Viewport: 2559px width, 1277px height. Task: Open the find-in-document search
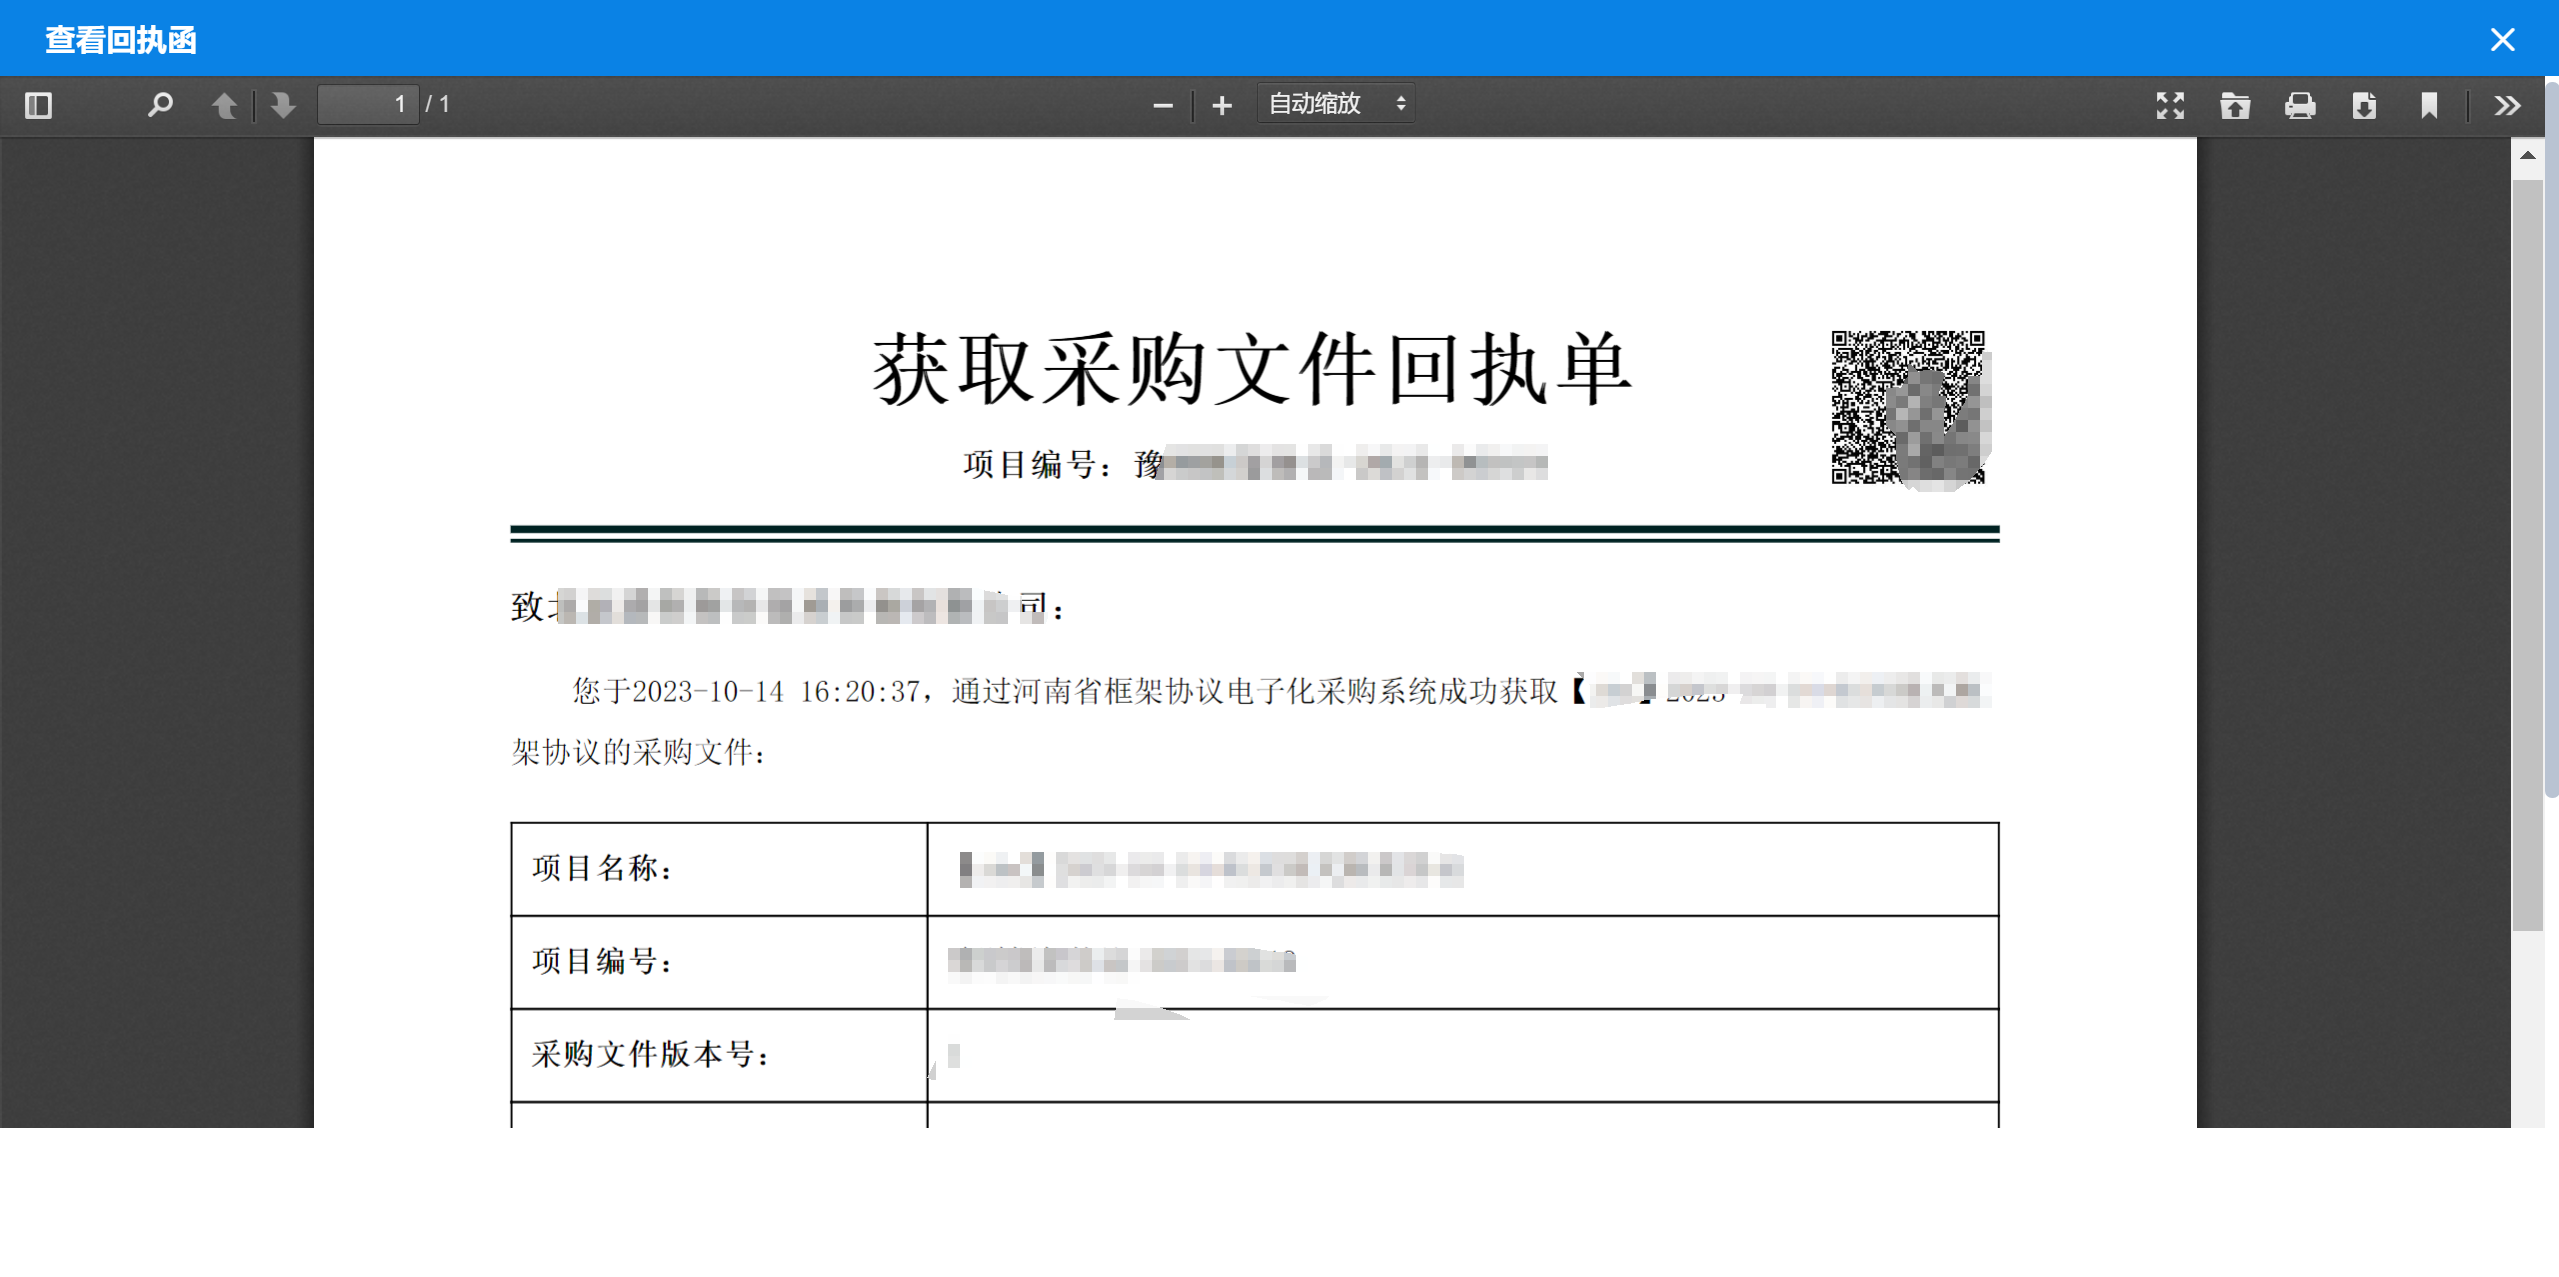pyautogui.click(x=160, y=105)
